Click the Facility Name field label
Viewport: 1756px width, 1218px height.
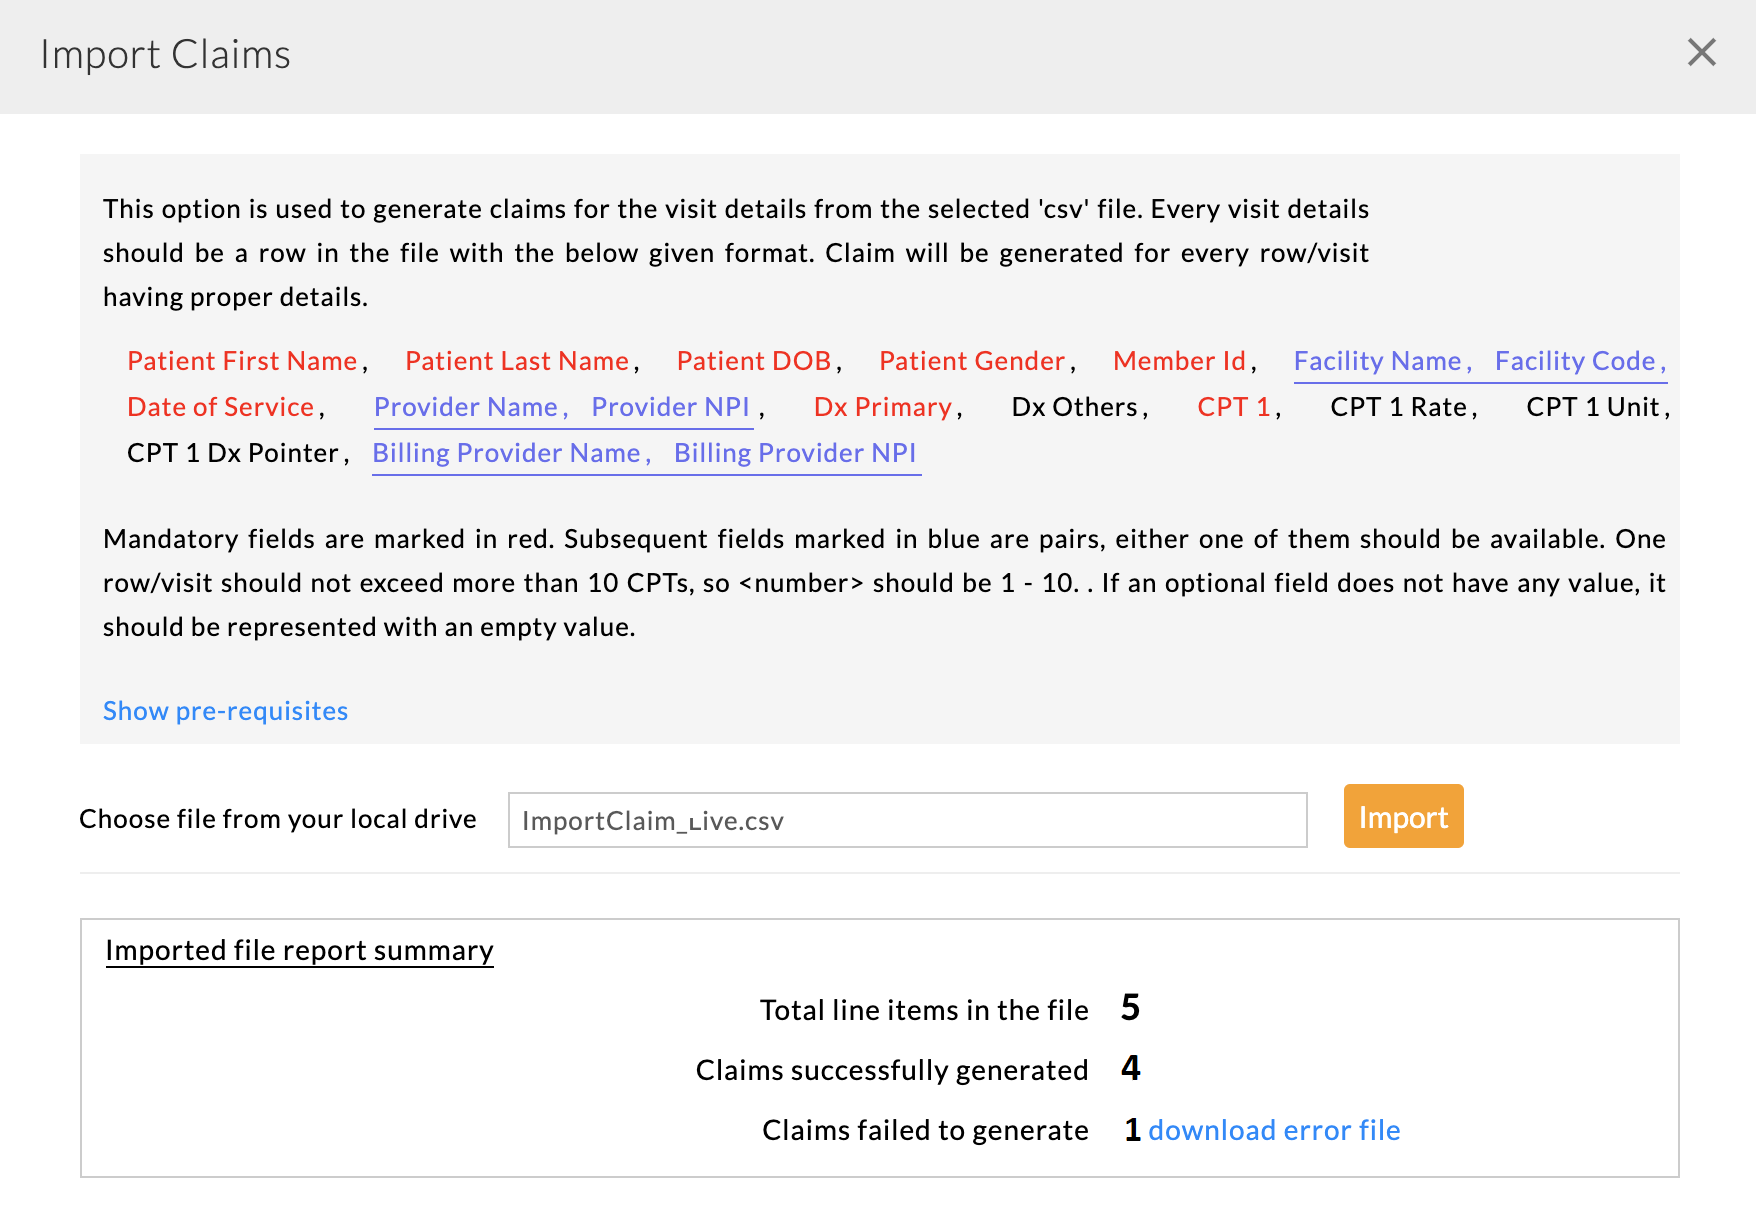[x=1378, y=361]
